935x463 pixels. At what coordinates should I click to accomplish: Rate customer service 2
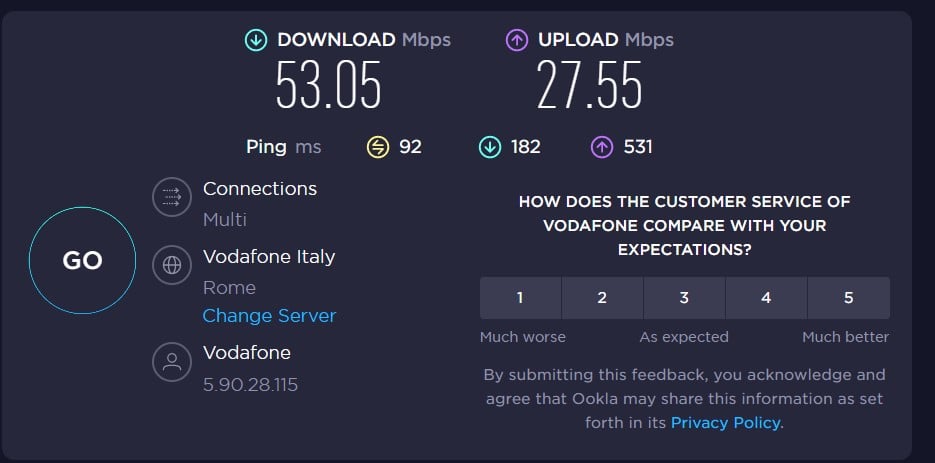pyautogui.click(x=602, y=298)
